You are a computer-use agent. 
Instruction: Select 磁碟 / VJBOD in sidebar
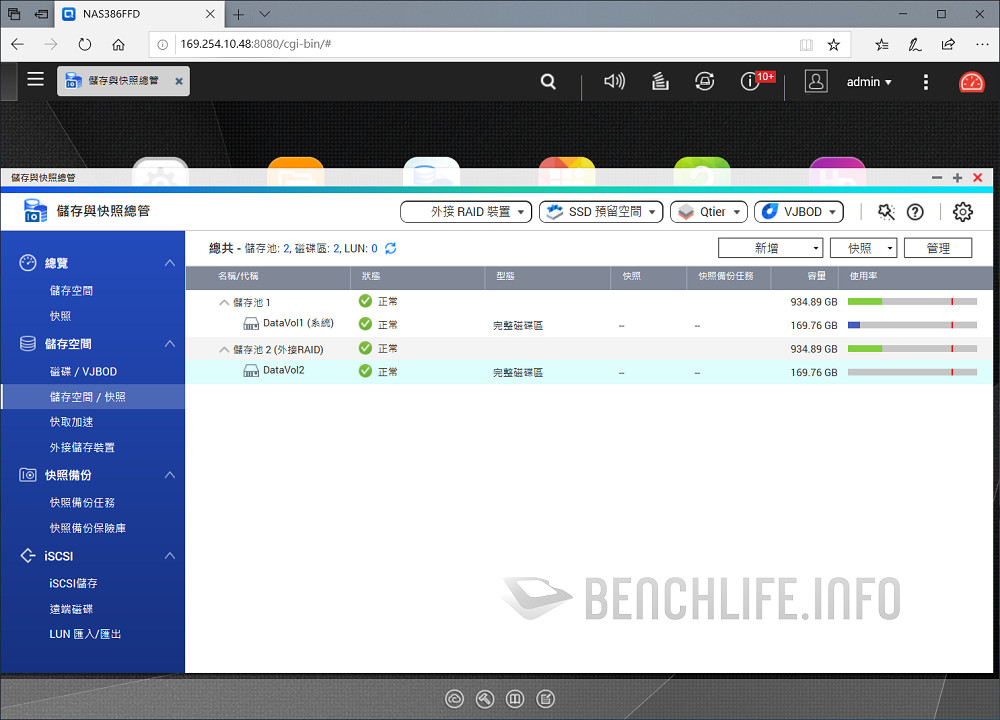(83, 372)
